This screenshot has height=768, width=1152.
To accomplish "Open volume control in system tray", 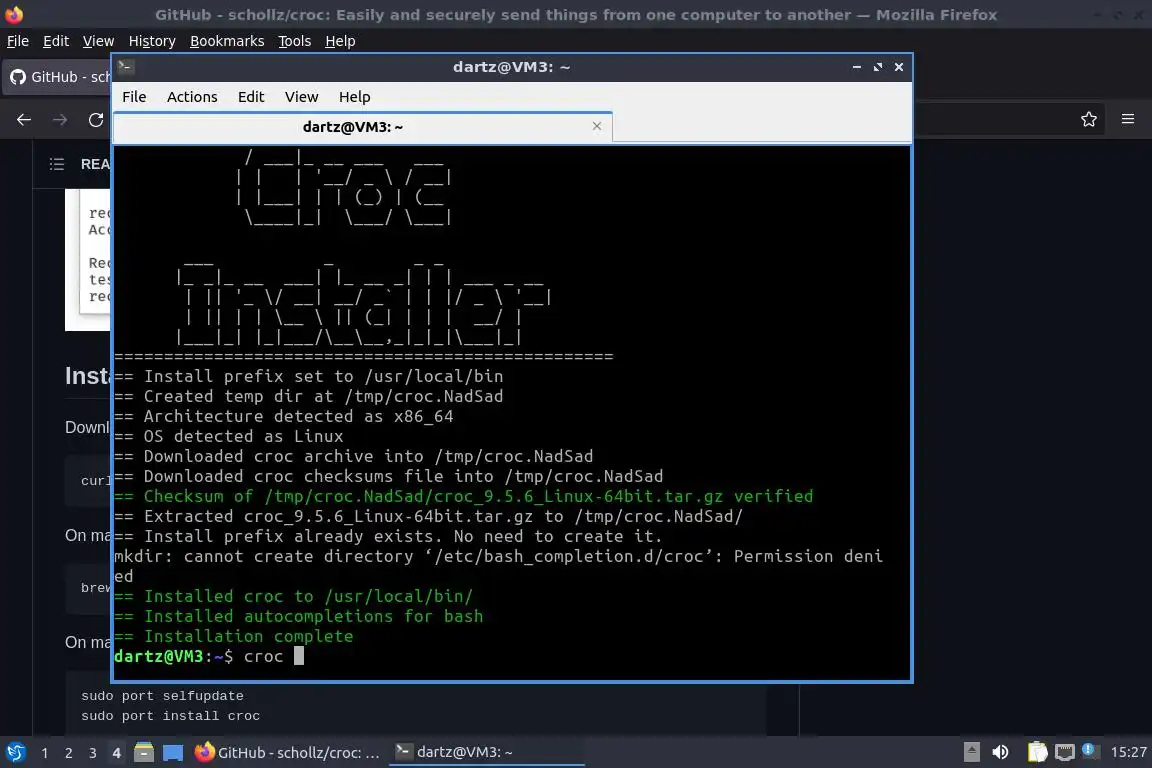I will pos(1000,752).
